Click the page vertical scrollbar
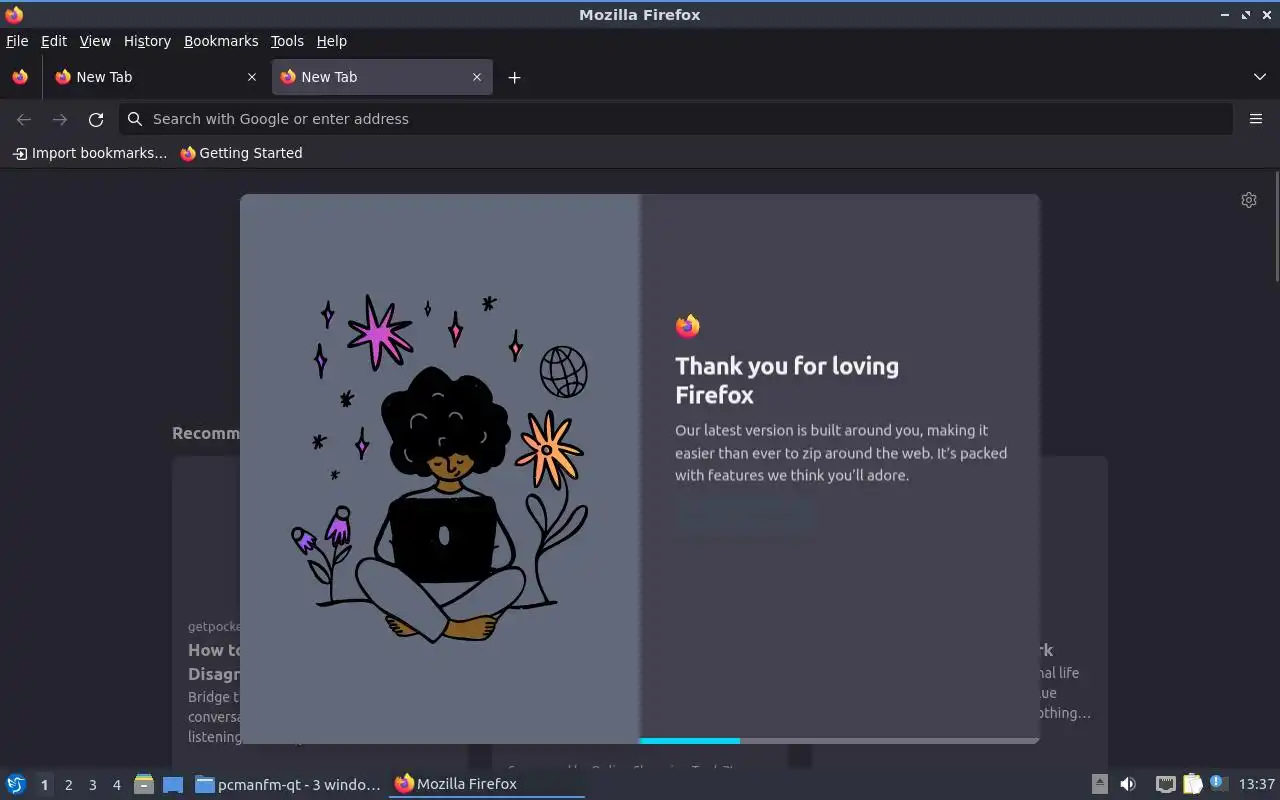The height and width of the screenshot is (800, 1280). click(x=1276, y=225)
